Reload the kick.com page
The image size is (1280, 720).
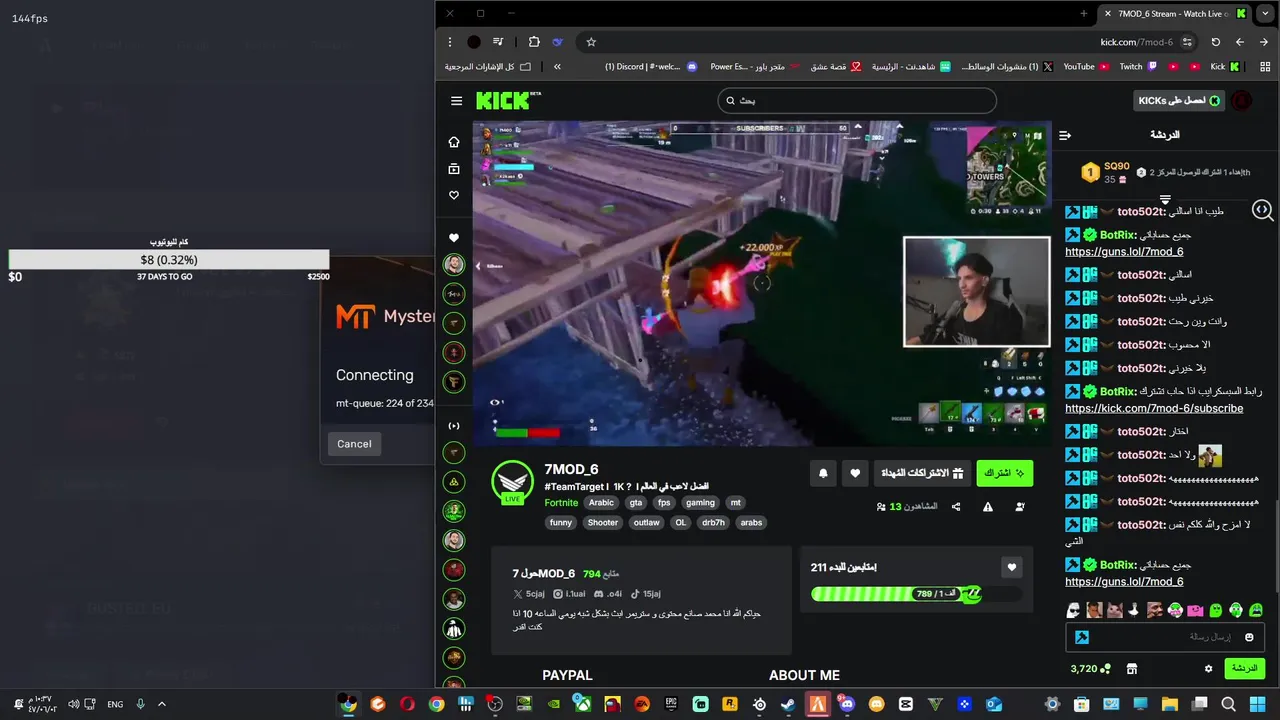point(1216,42)
